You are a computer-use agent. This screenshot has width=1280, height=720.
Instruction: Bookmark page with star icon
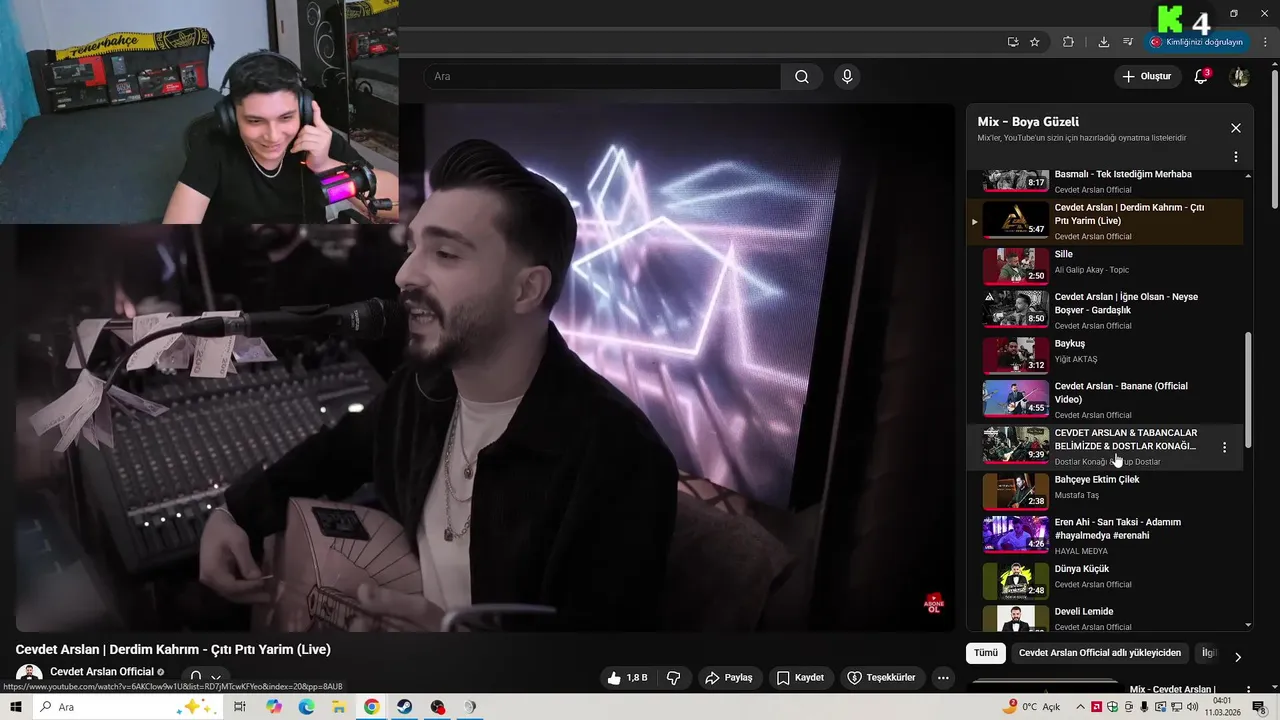click(1035, 42)
